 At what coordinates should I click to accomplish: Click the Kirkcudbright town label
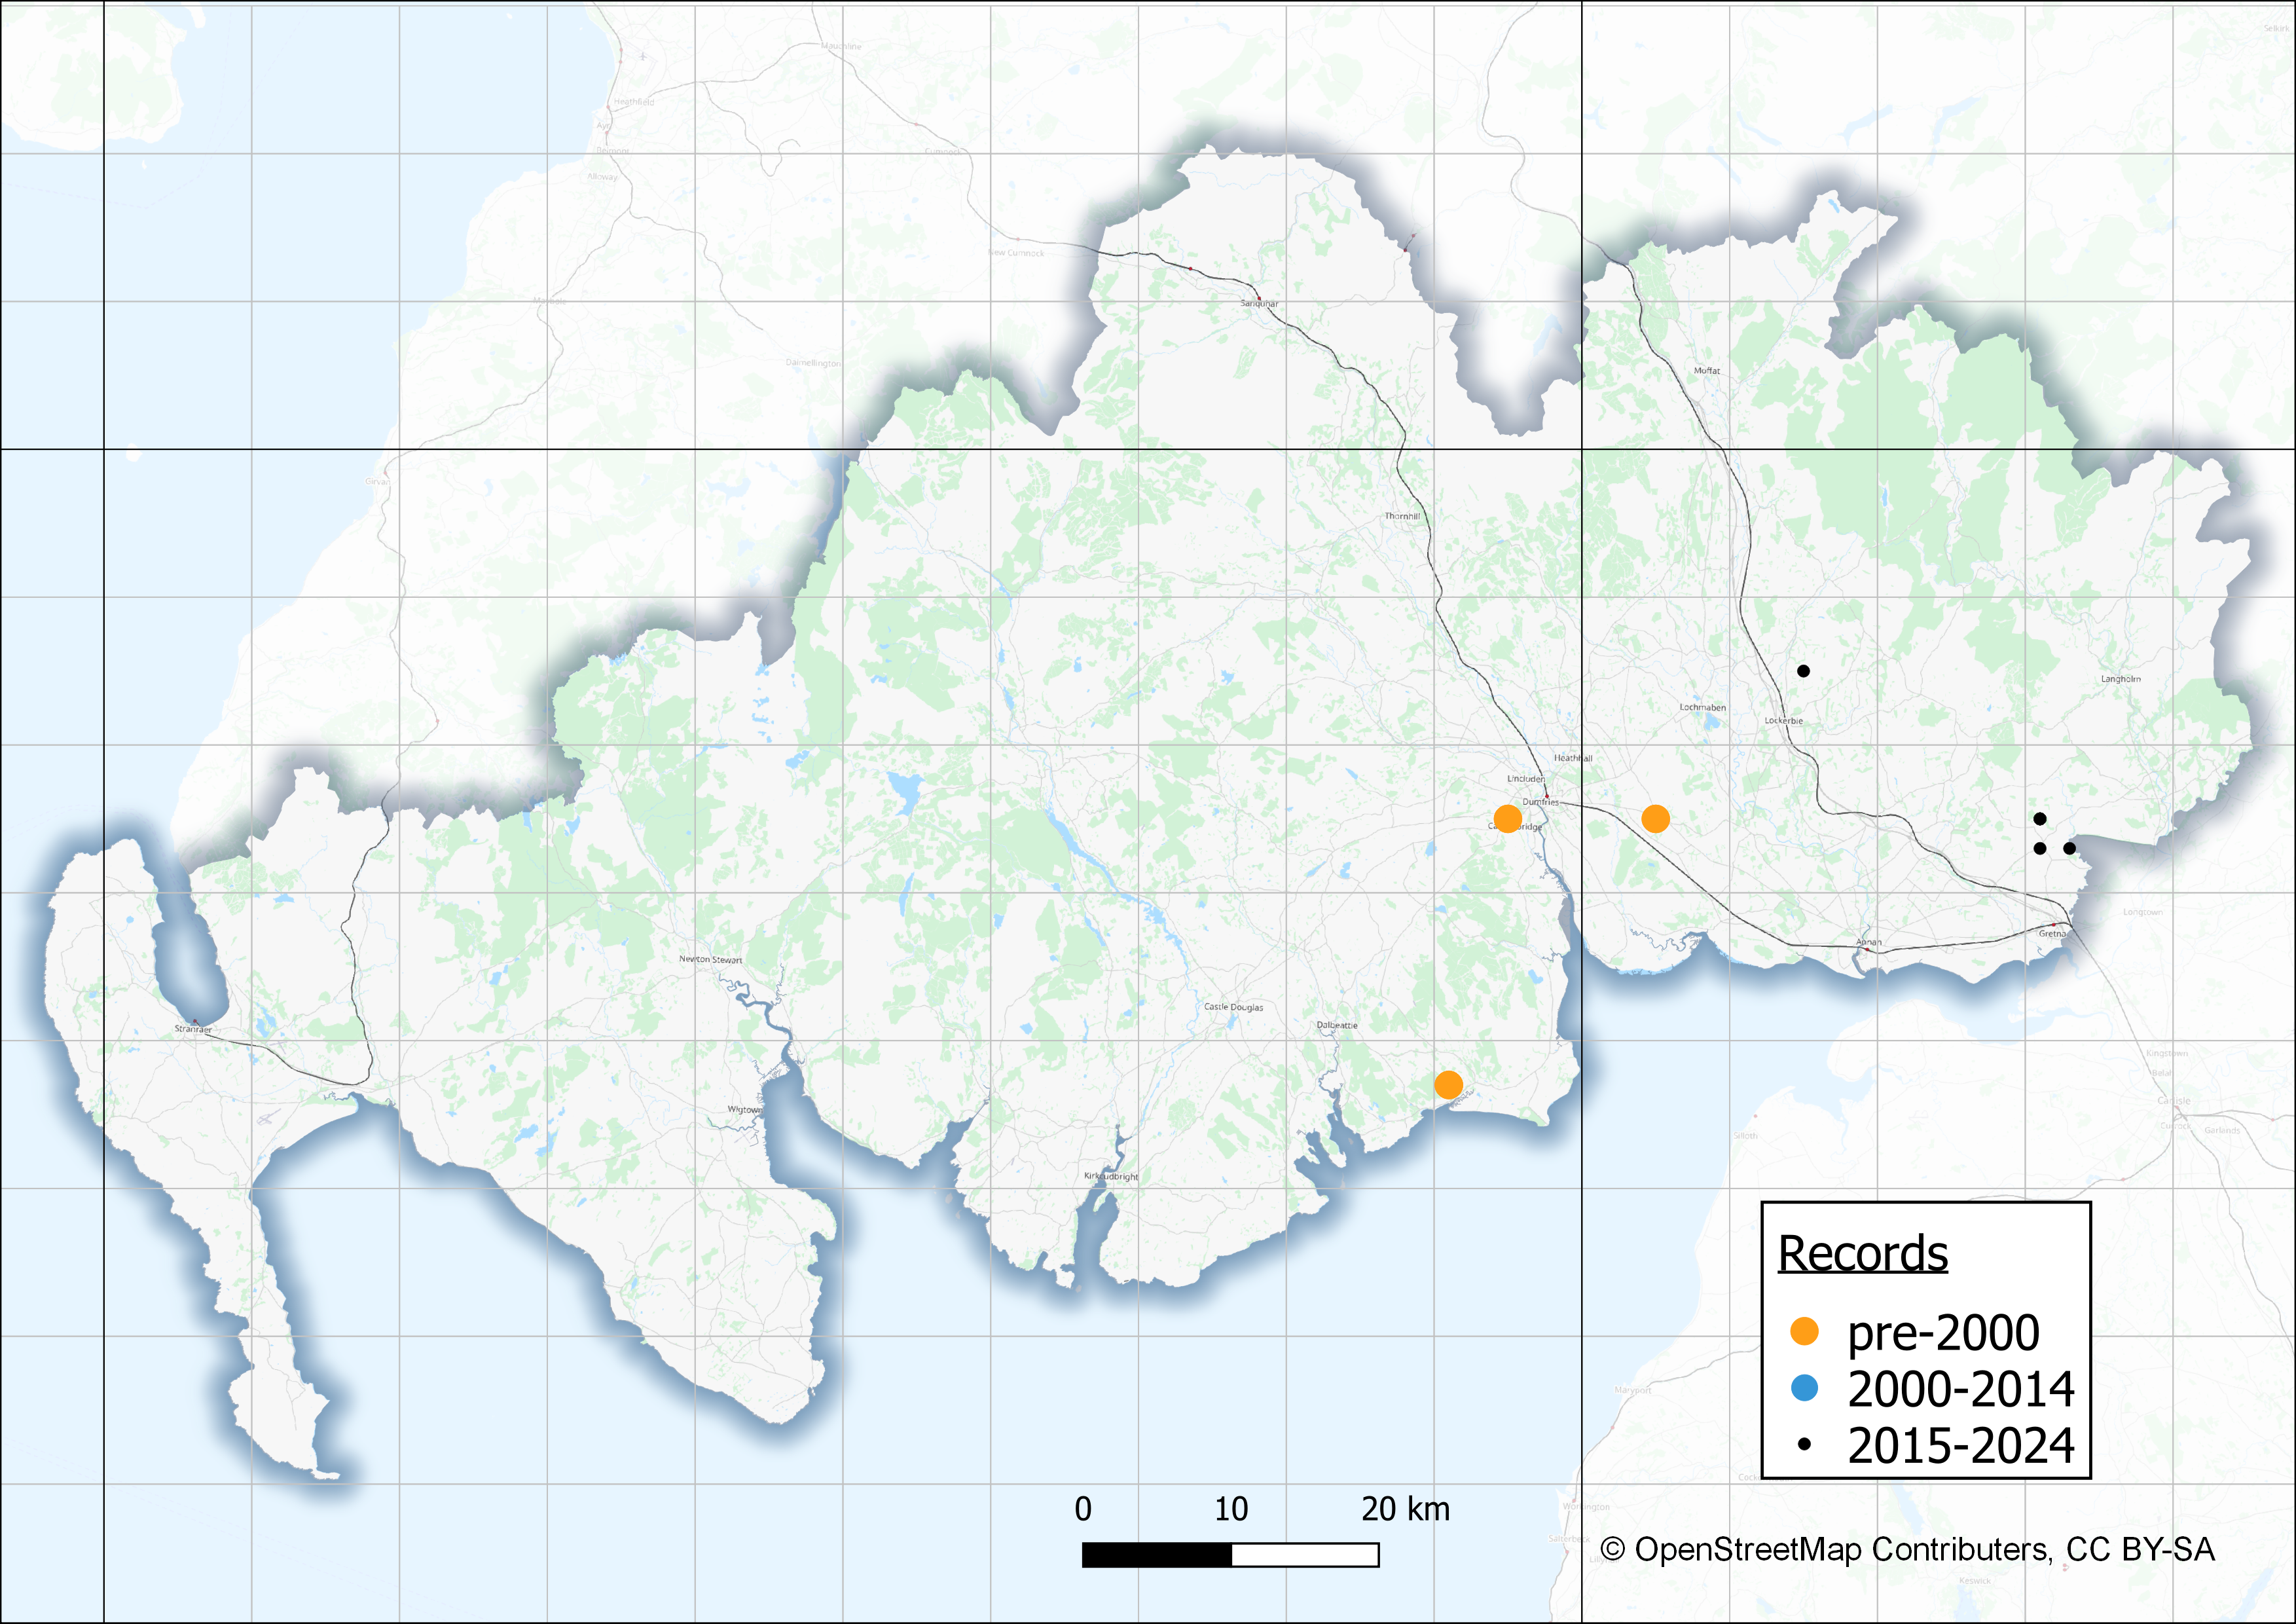click(x=1111, y=1176)
